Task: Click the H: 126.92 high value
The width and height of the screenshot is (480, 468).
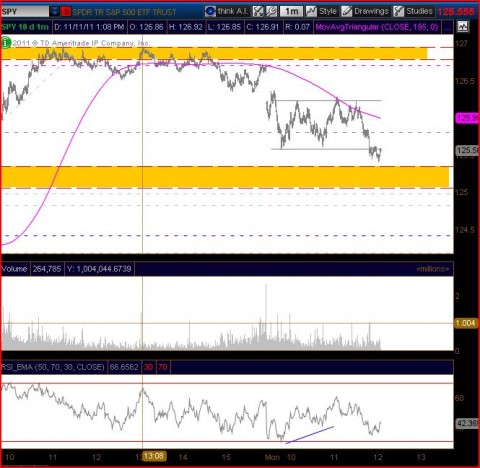Action: pos(186,27)
